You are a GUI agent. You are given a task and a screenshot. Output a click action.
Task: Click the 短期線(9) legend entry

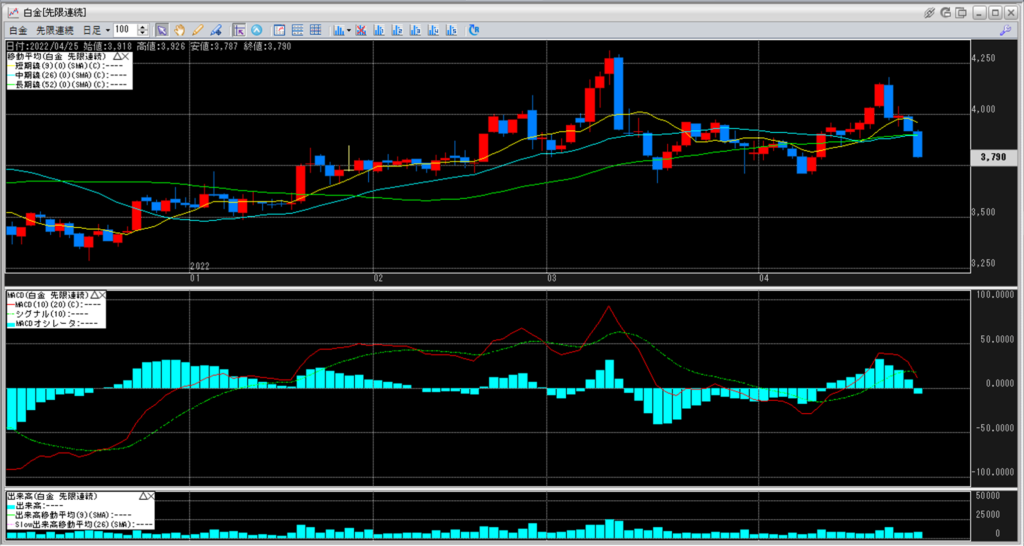67,66
